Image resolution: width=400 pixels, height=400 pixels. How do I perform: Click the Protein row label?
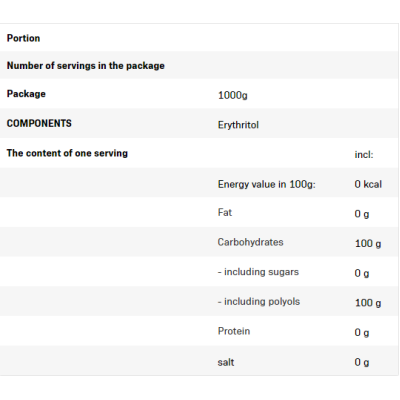click(234, 331)
